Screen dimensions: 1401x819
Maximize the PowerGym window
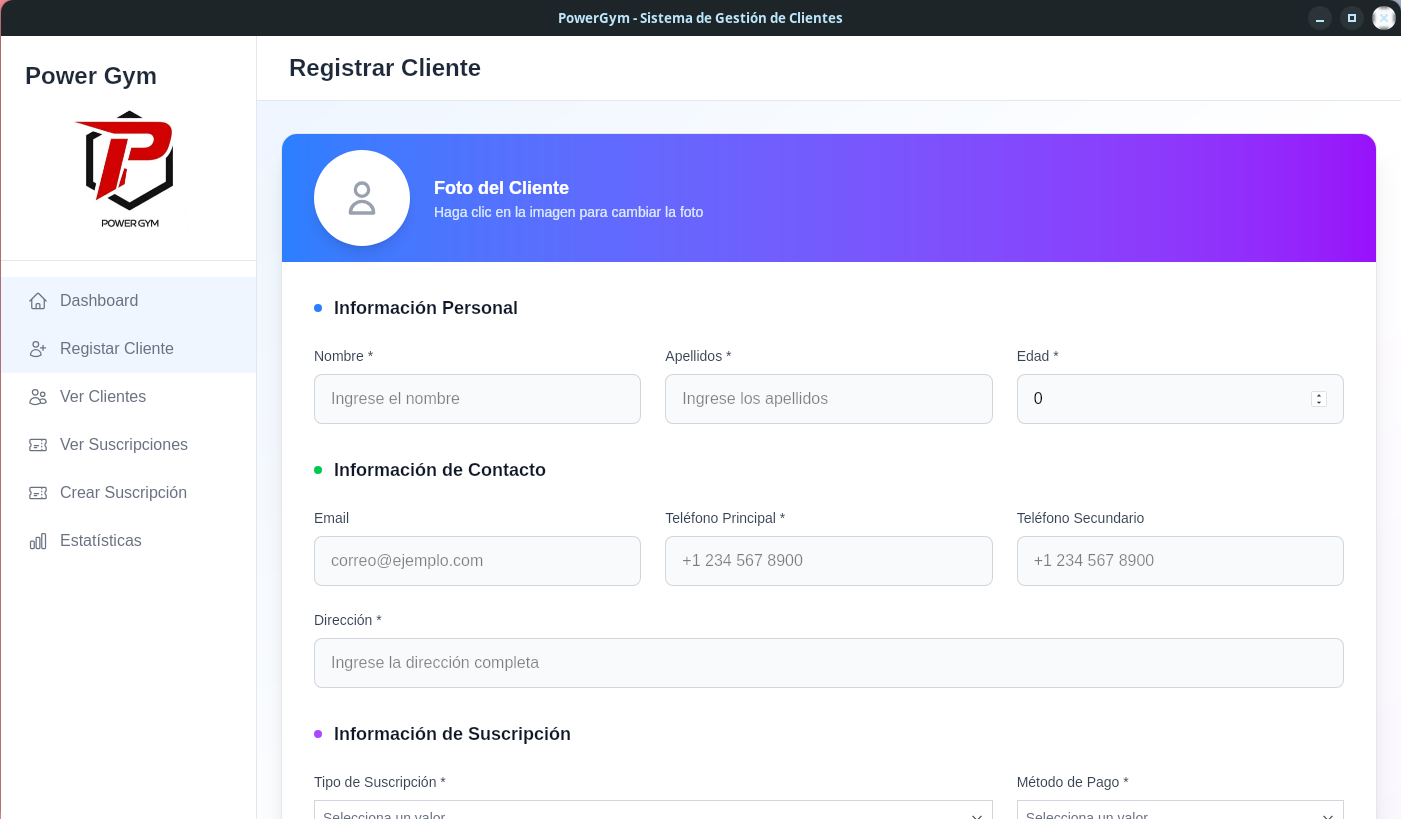click(x=1352, y=18)
